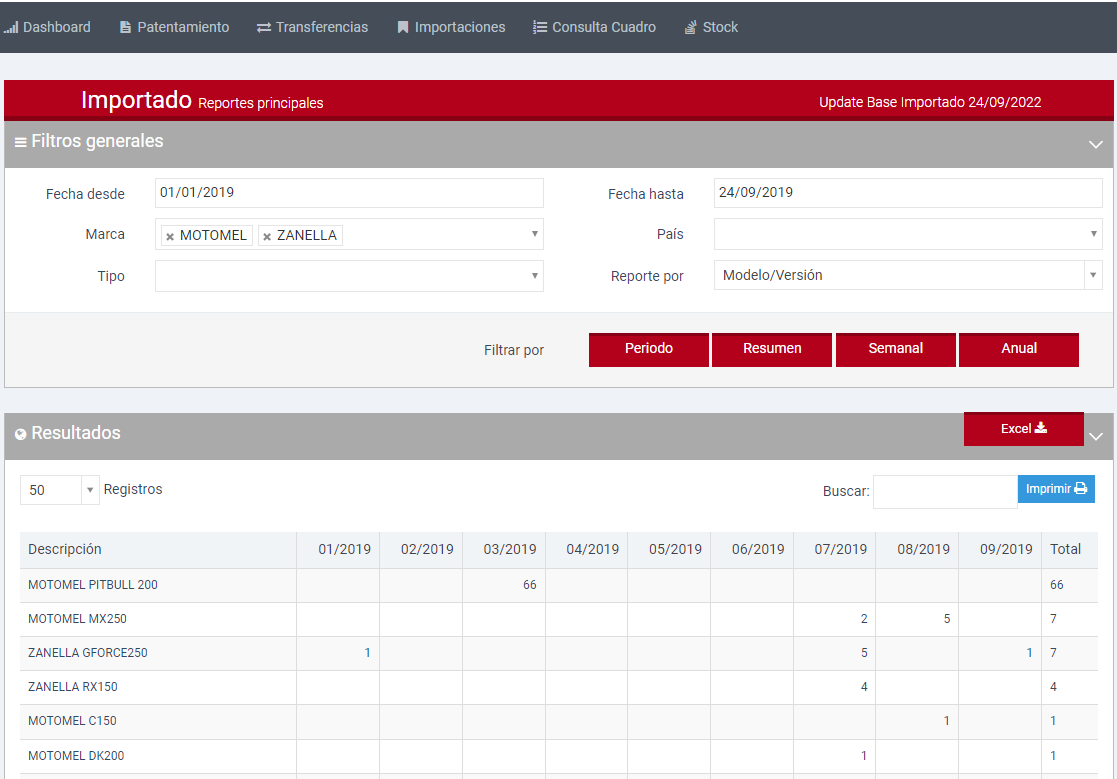The width and height of the screenshot is (1117, 779).
Task: Remove the MOTOMEL tag from Marca
Action: 170,236
